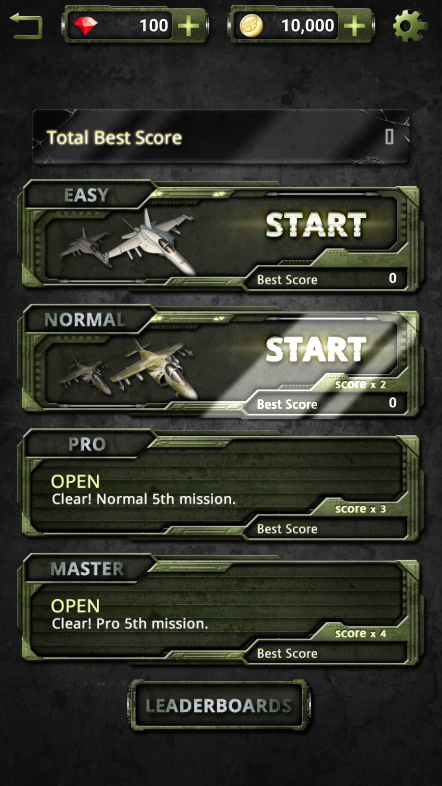Tap the gold coin currency icon
Screen dimensions: 442x786
pos(251,26)
